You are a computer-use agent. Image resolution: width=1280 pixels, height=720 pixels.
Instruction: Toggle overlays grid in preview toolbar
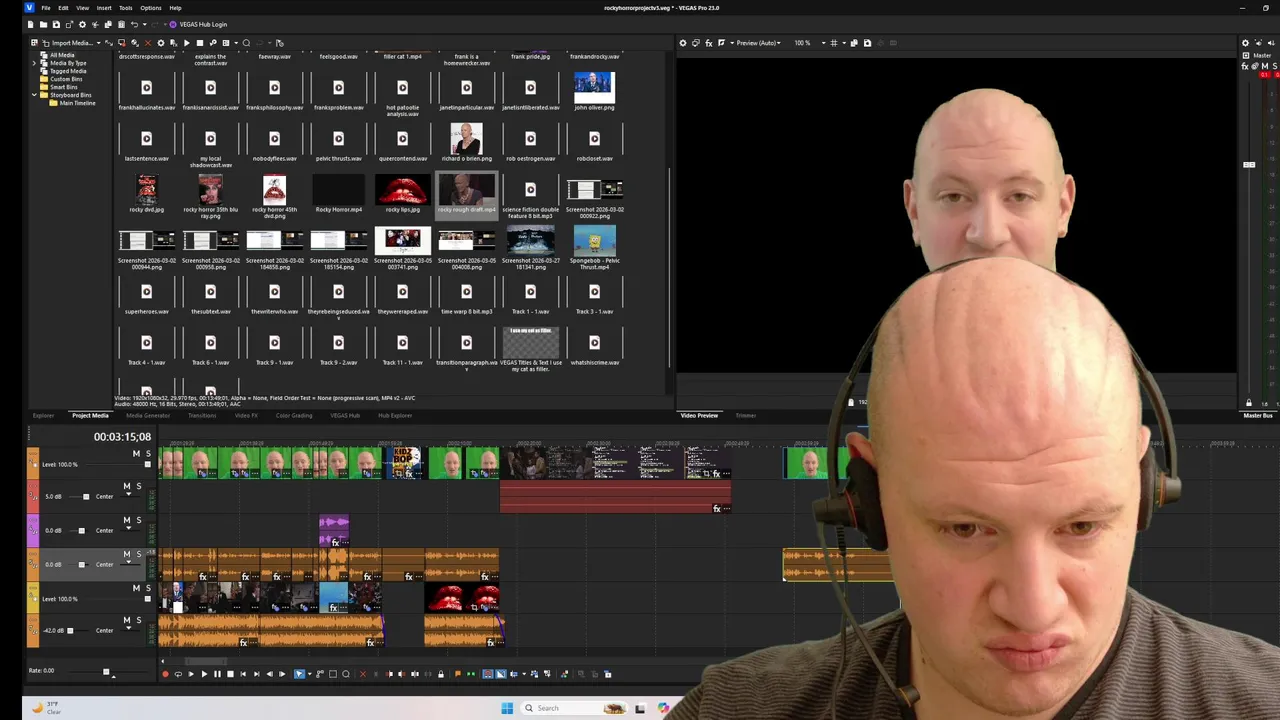pos(834,43)
